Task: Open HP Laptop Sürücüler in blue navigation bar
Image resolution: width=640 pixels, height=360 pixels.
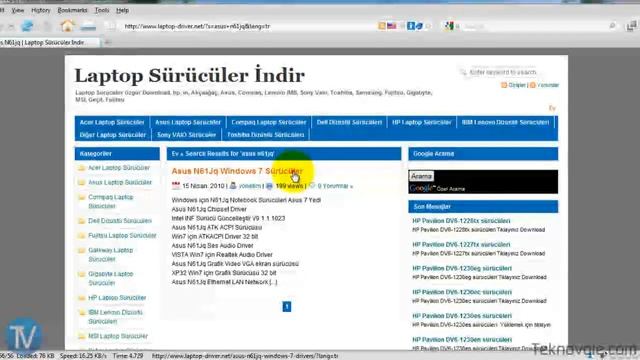Action: point(422,122)
